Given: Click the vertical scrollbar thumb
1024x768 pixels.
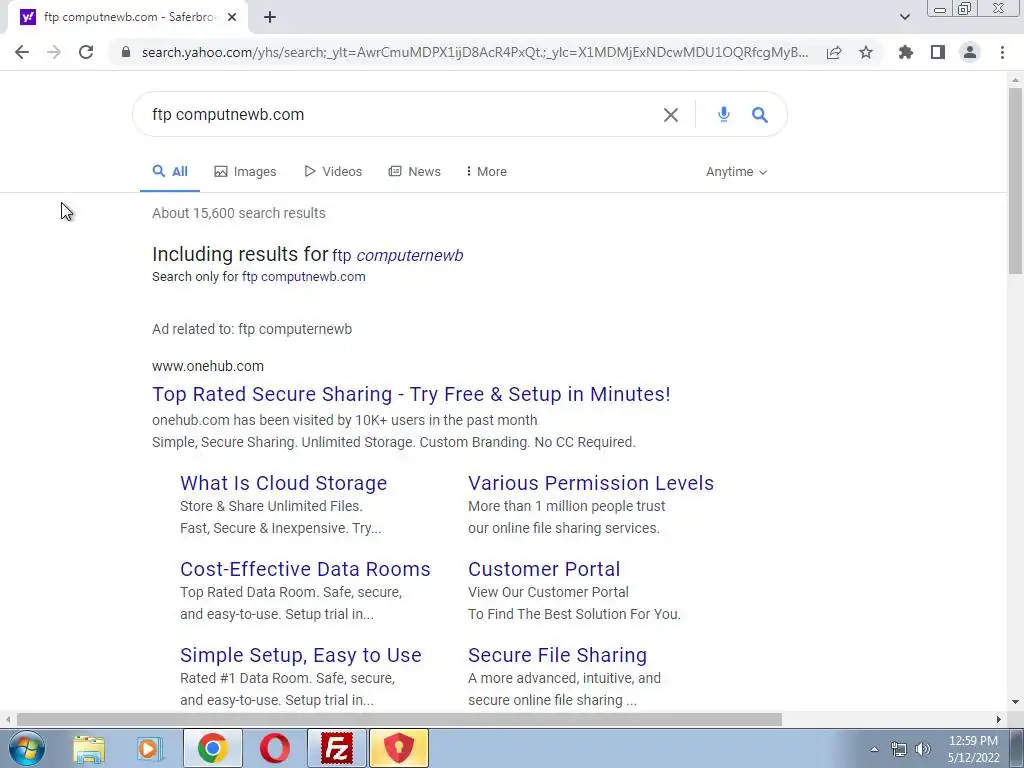Looking at the screenshot, I should pyautogui.click(x=1015, y=181).
